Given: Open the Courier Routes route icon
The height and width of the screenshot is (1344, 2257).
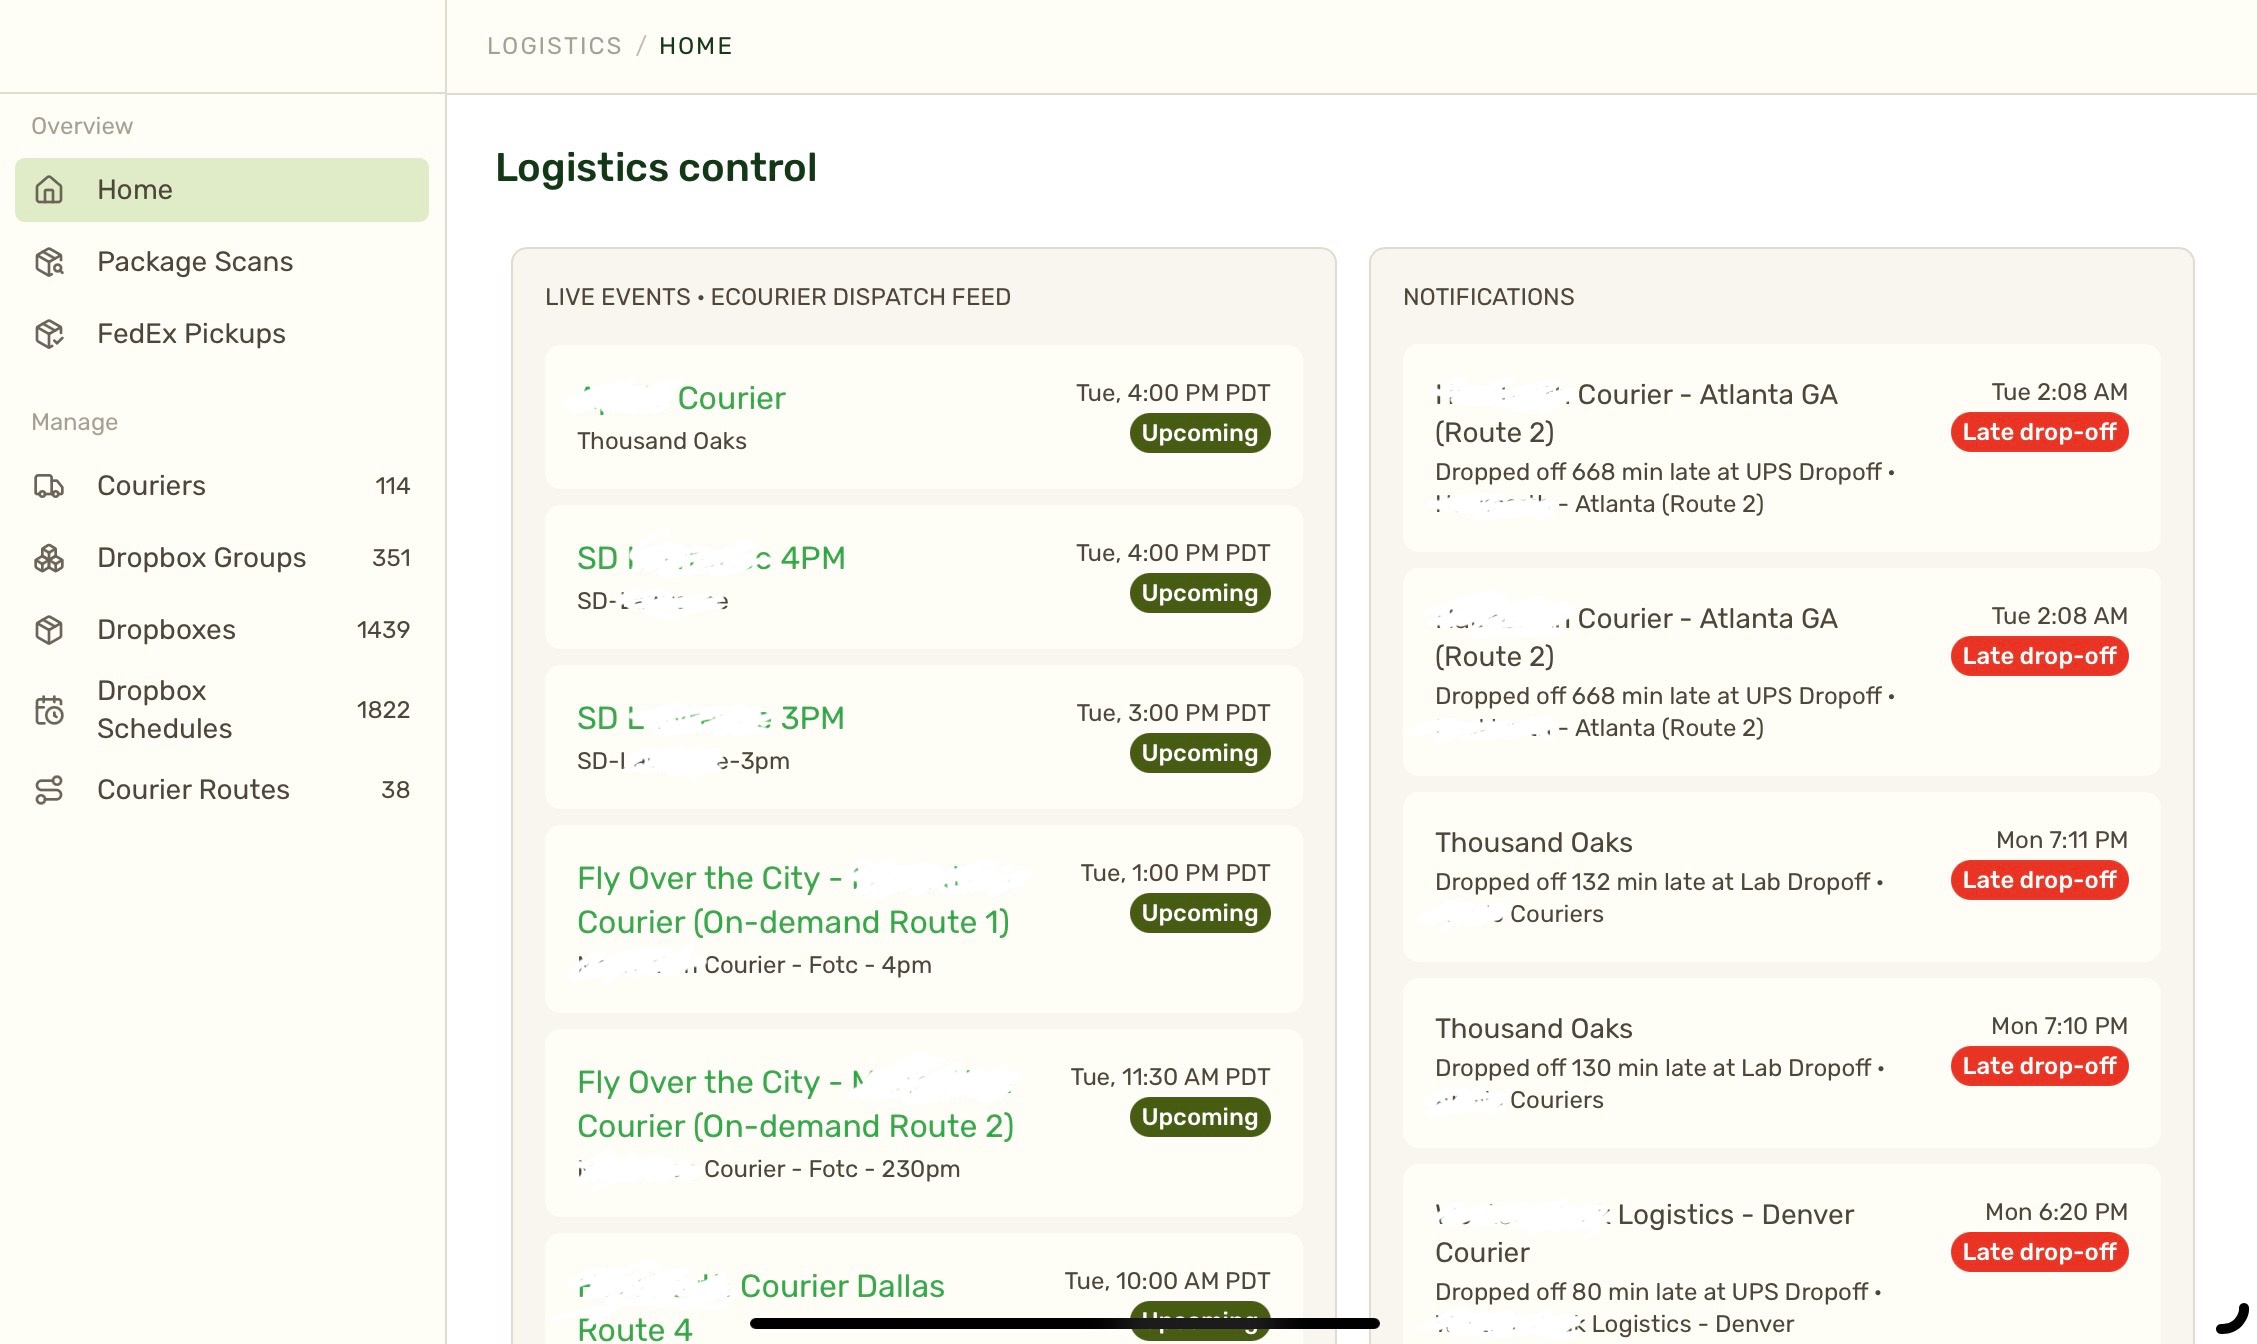Looking at the screenshot, I should [49, 790].
